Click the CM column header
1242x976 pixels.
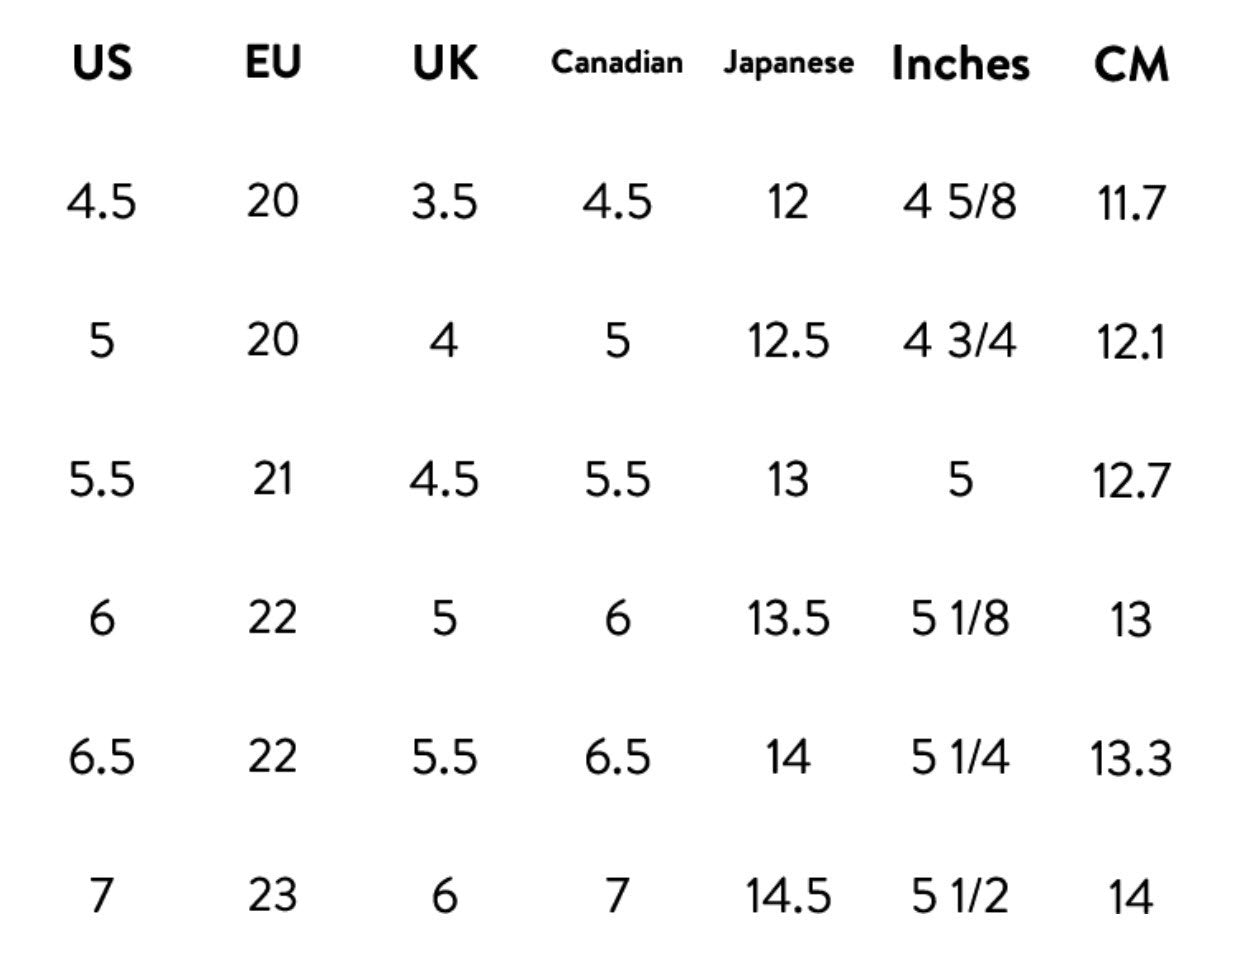[x=1131, y=65]
